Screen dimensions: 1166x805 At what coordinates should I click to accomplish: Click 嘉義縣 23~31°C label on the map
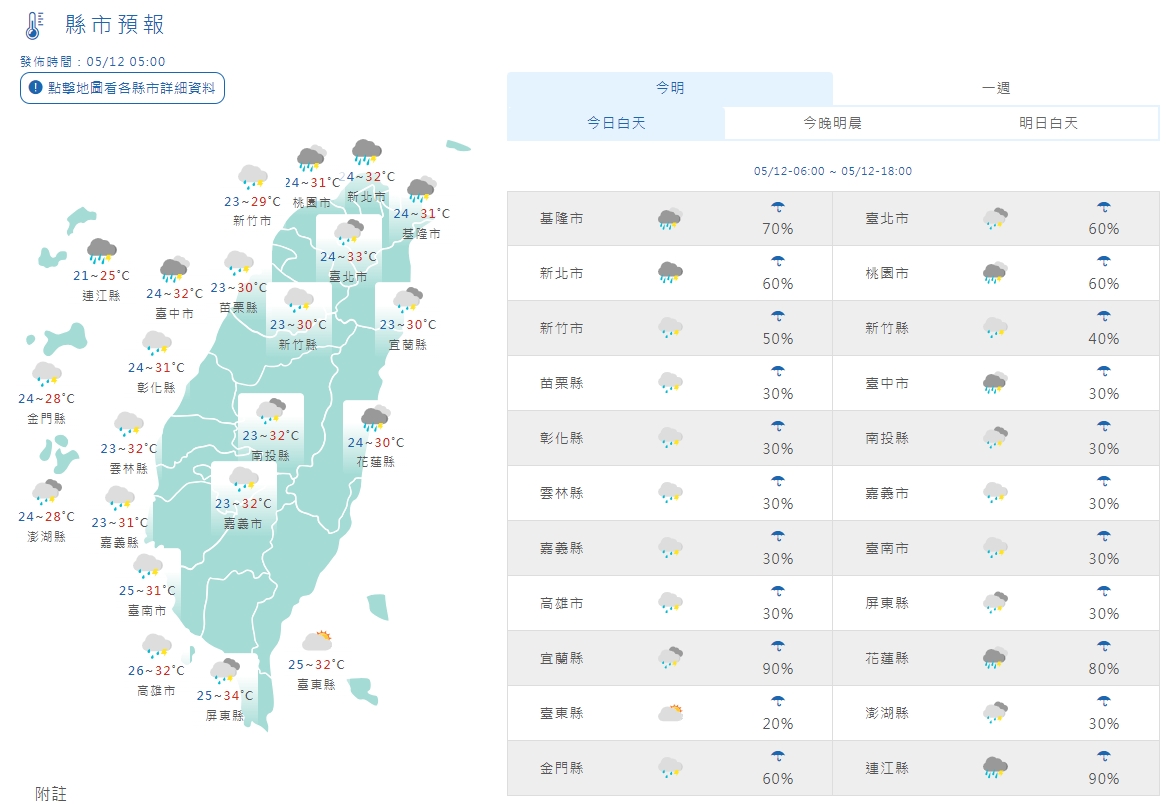120,532
